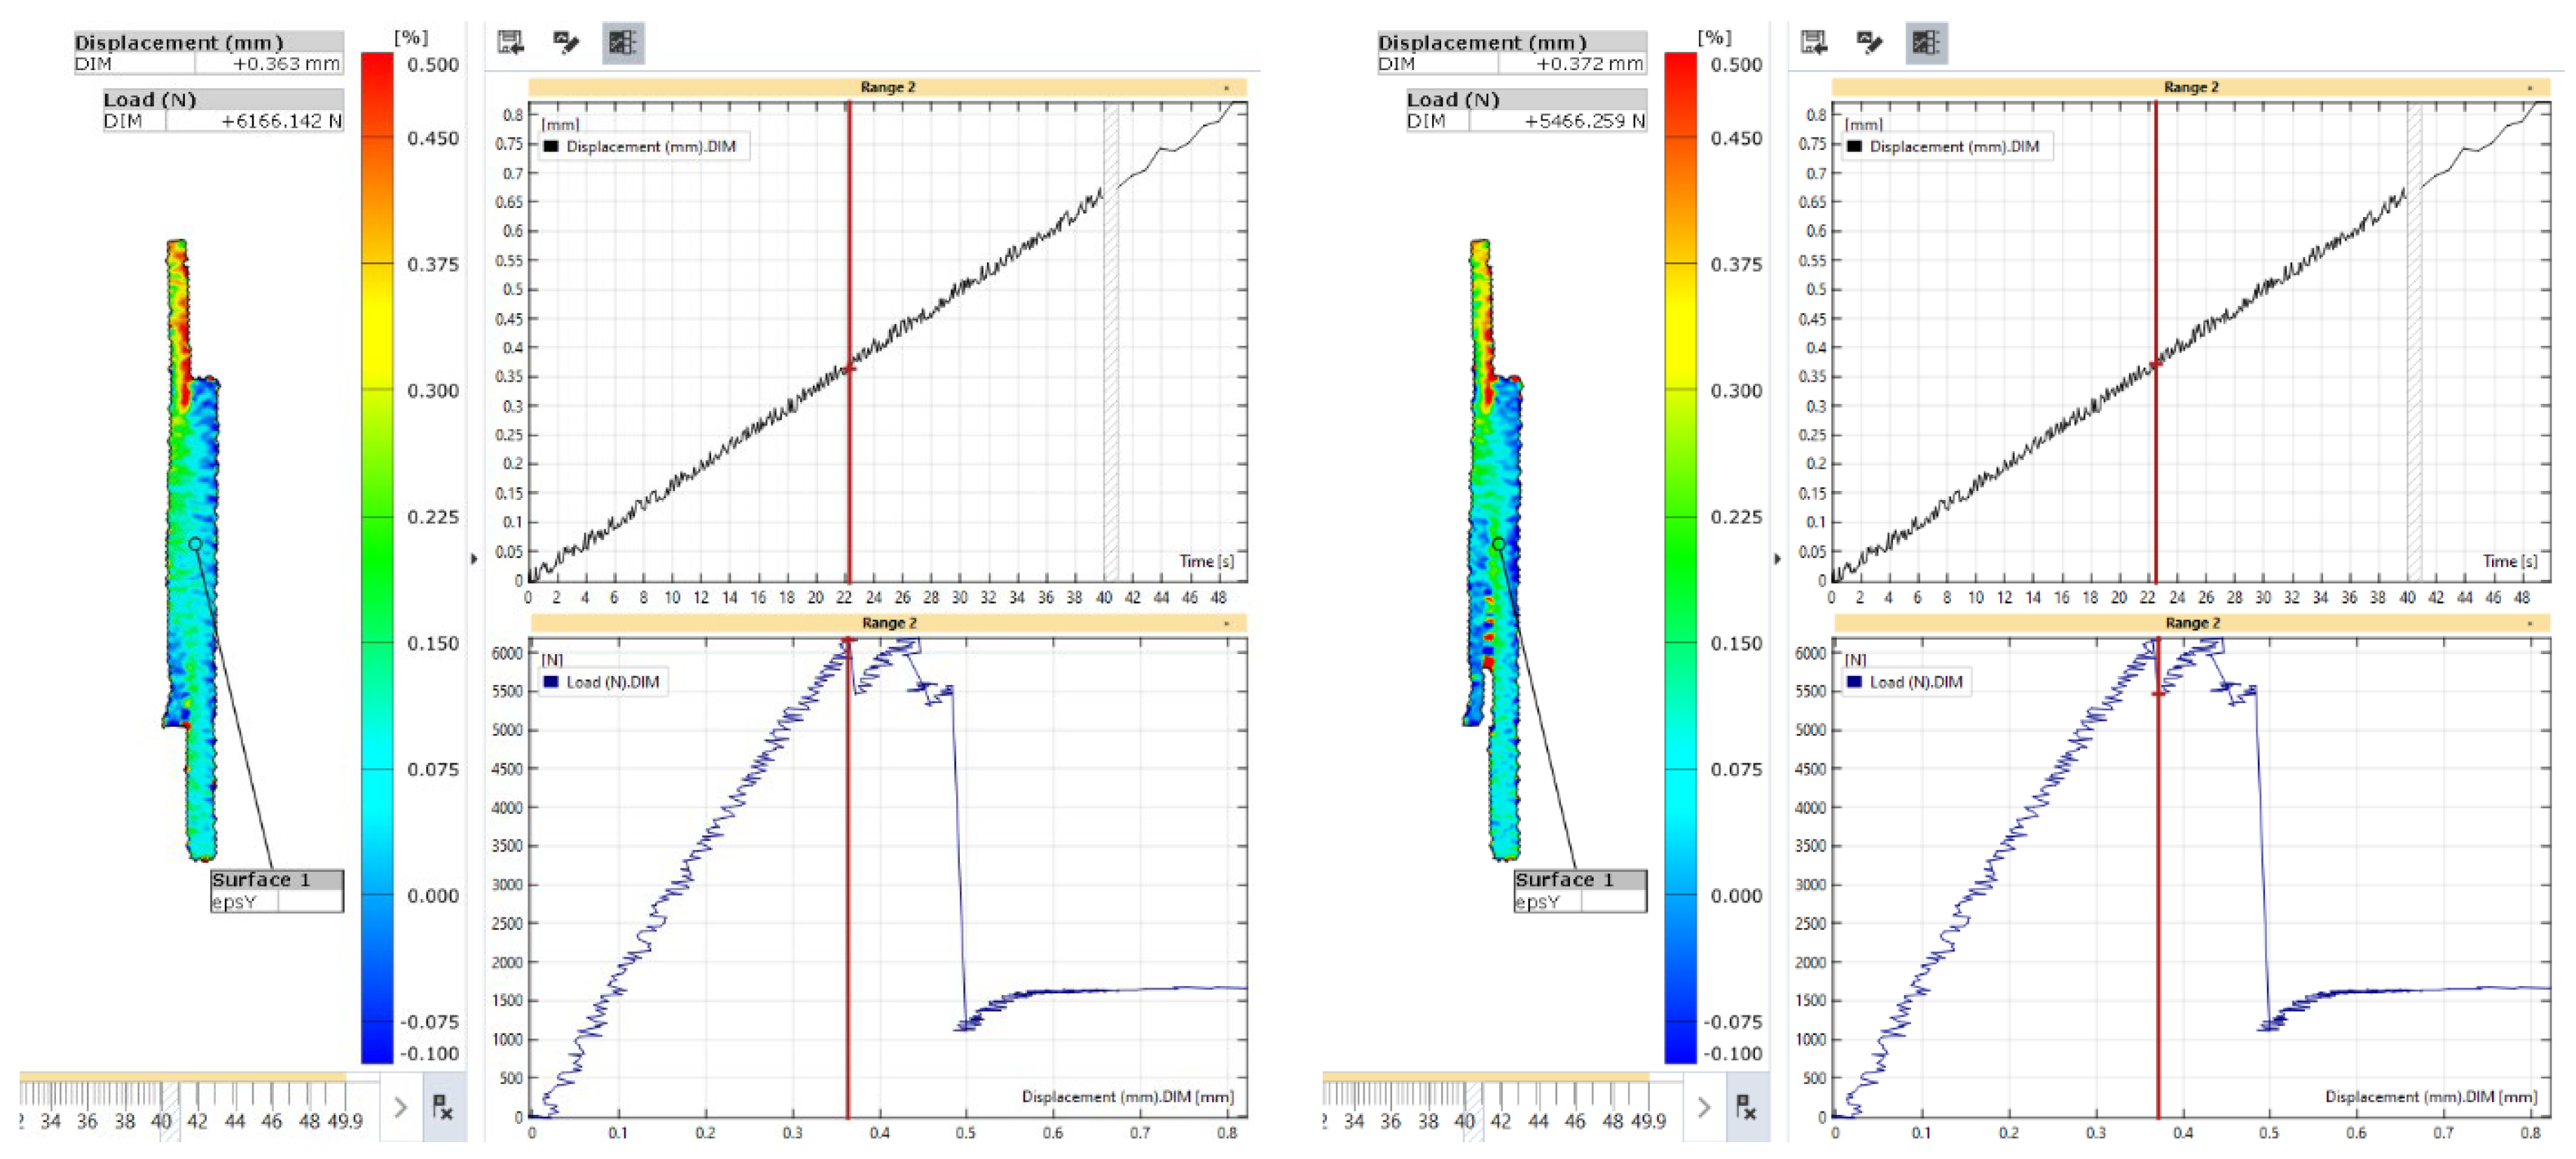The image size is (2576, 1159).
Task: Click the flag-with-X marker icon in right panel
Action: [1746, 1107]
